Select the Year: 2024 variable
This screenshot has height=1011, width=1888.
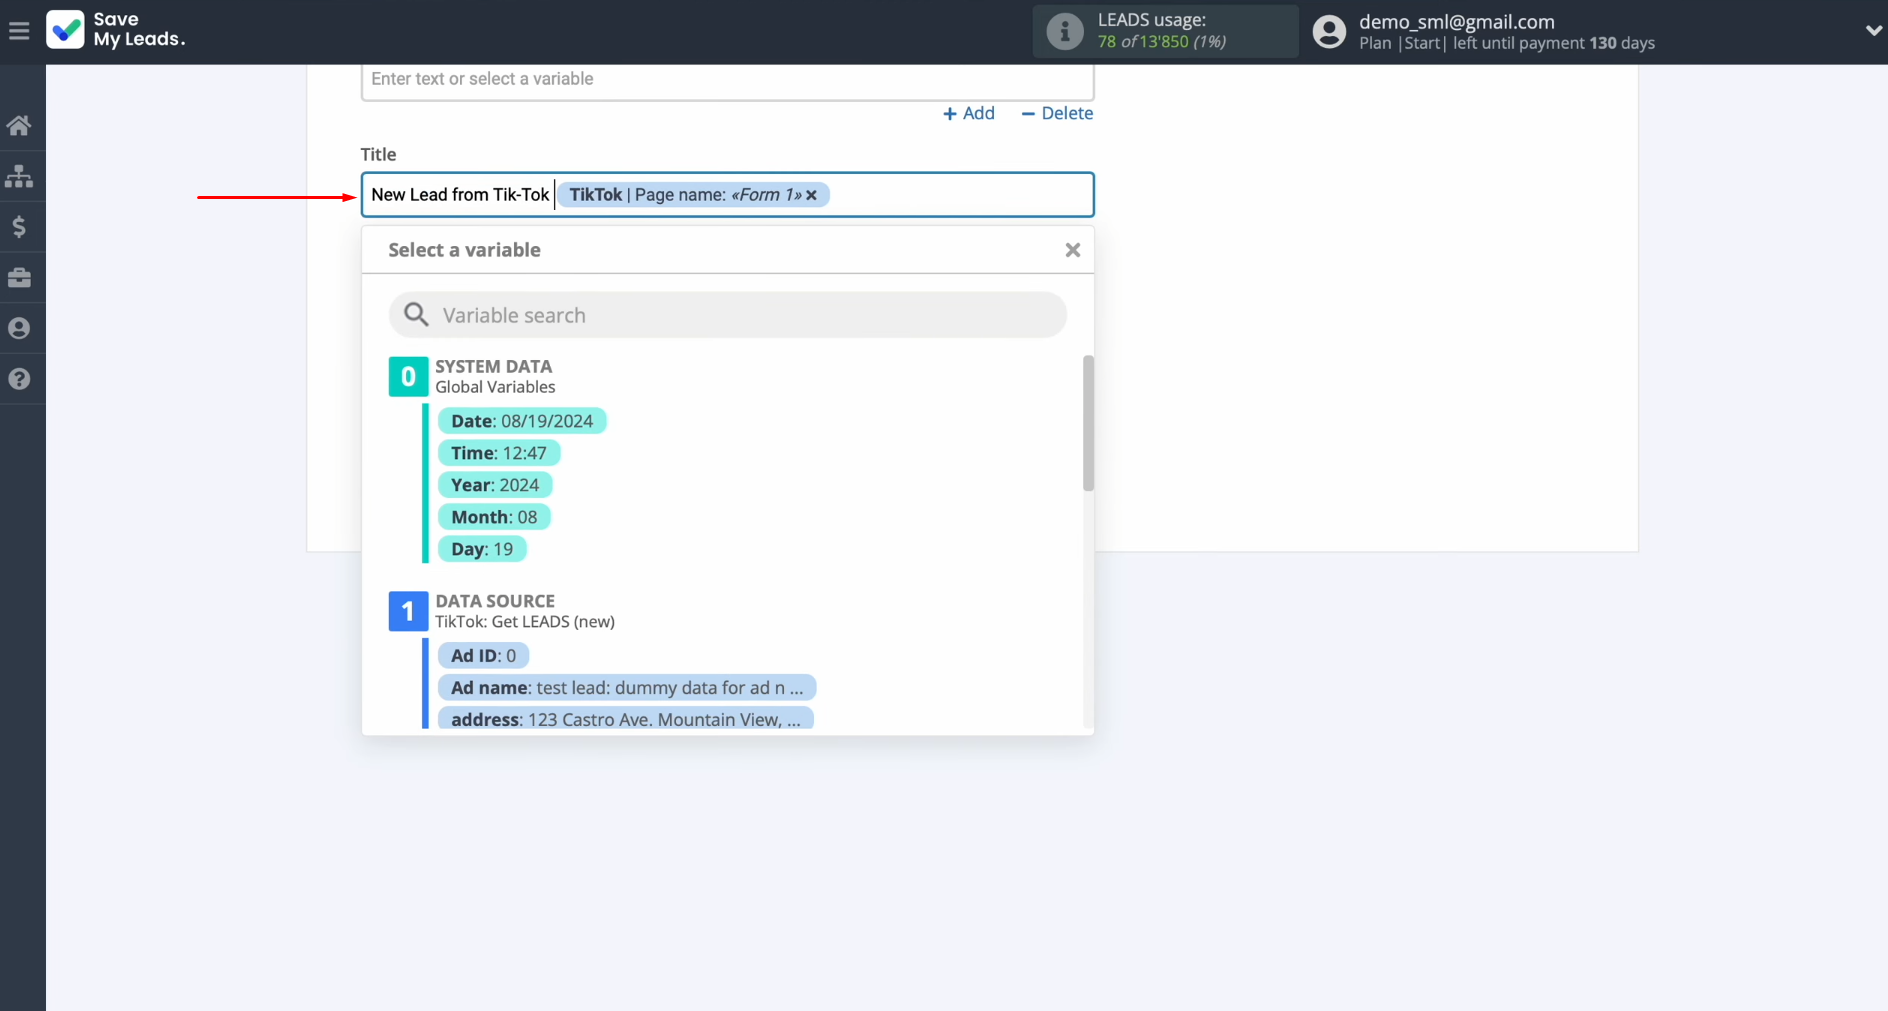(x=495, y=485)
